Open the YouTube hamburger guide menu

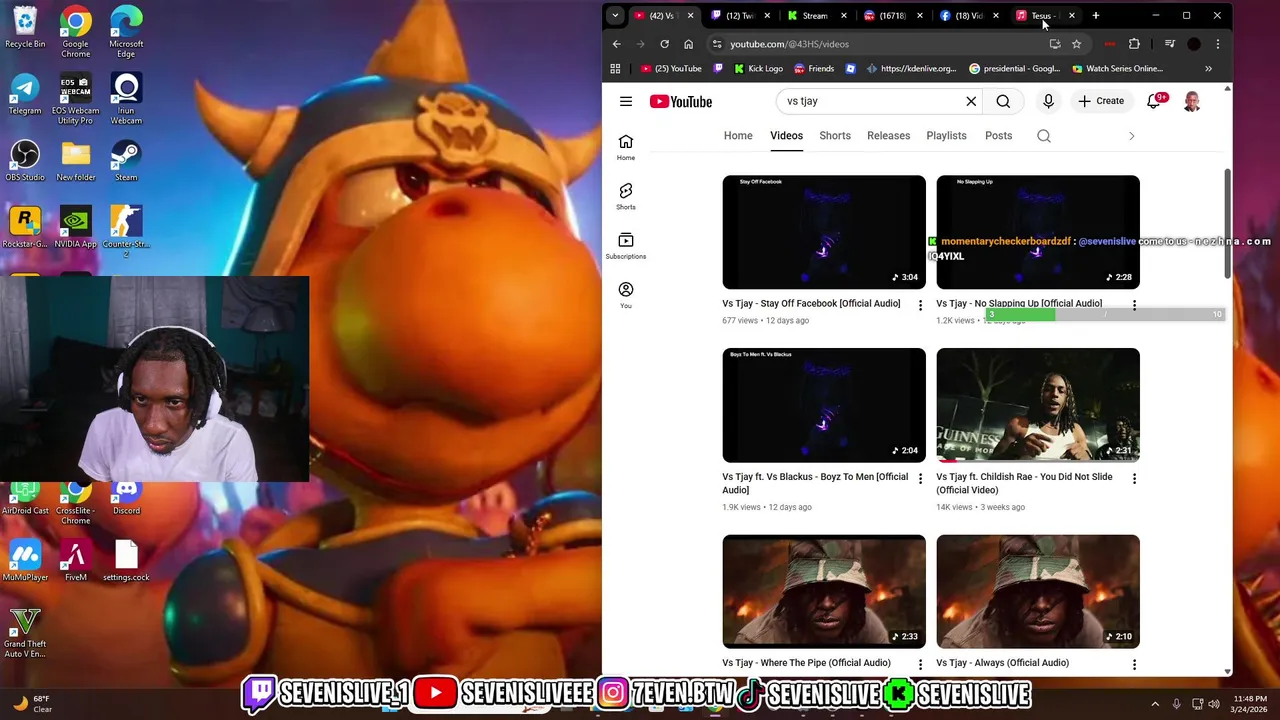click(626, 101)
